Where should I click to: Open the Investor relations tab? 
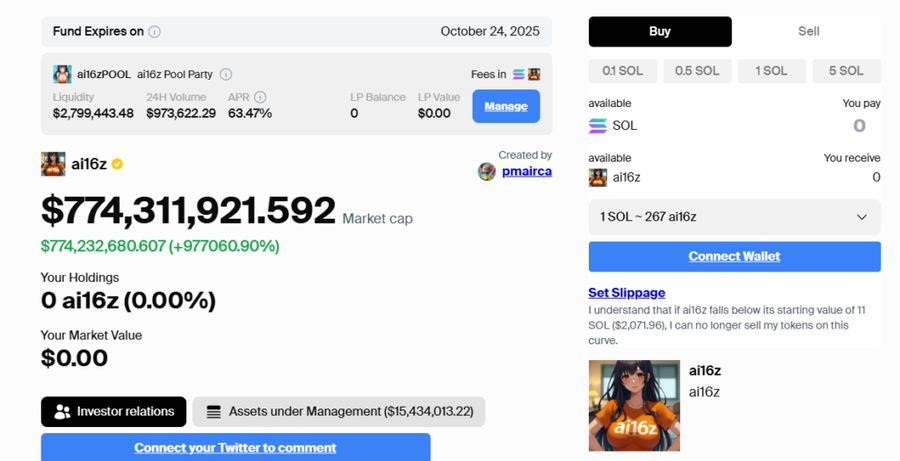click(114, 412)
